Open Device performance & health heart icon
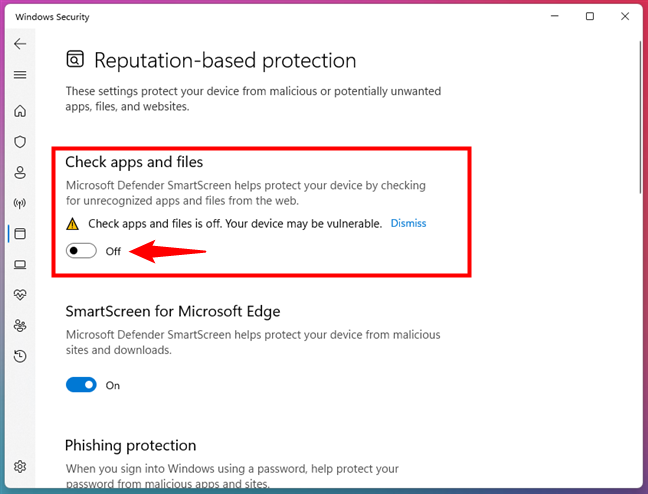The height and width of the screenshot is (494, 648). tap(20, 296)
